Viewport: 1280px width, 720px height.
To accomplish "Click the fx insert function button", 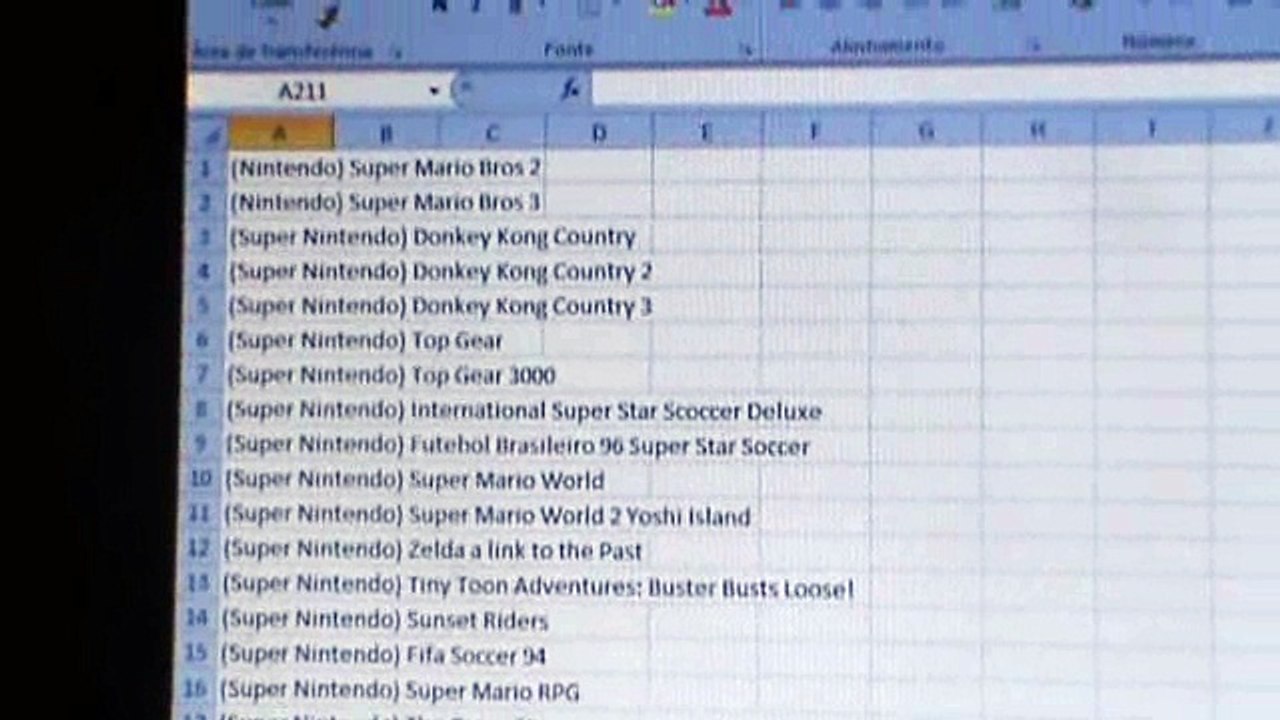I will pos(570,90).
